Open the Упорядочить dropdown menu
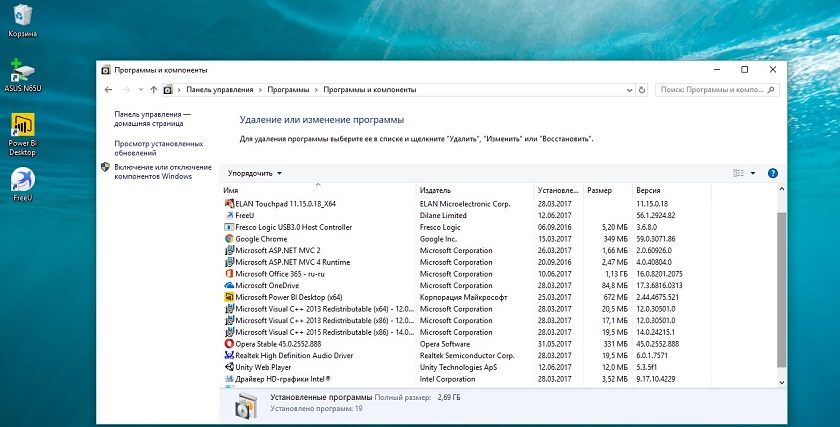The height and width of the screenshot is (427, 840). pyautogui.click(x=254, y=174)
